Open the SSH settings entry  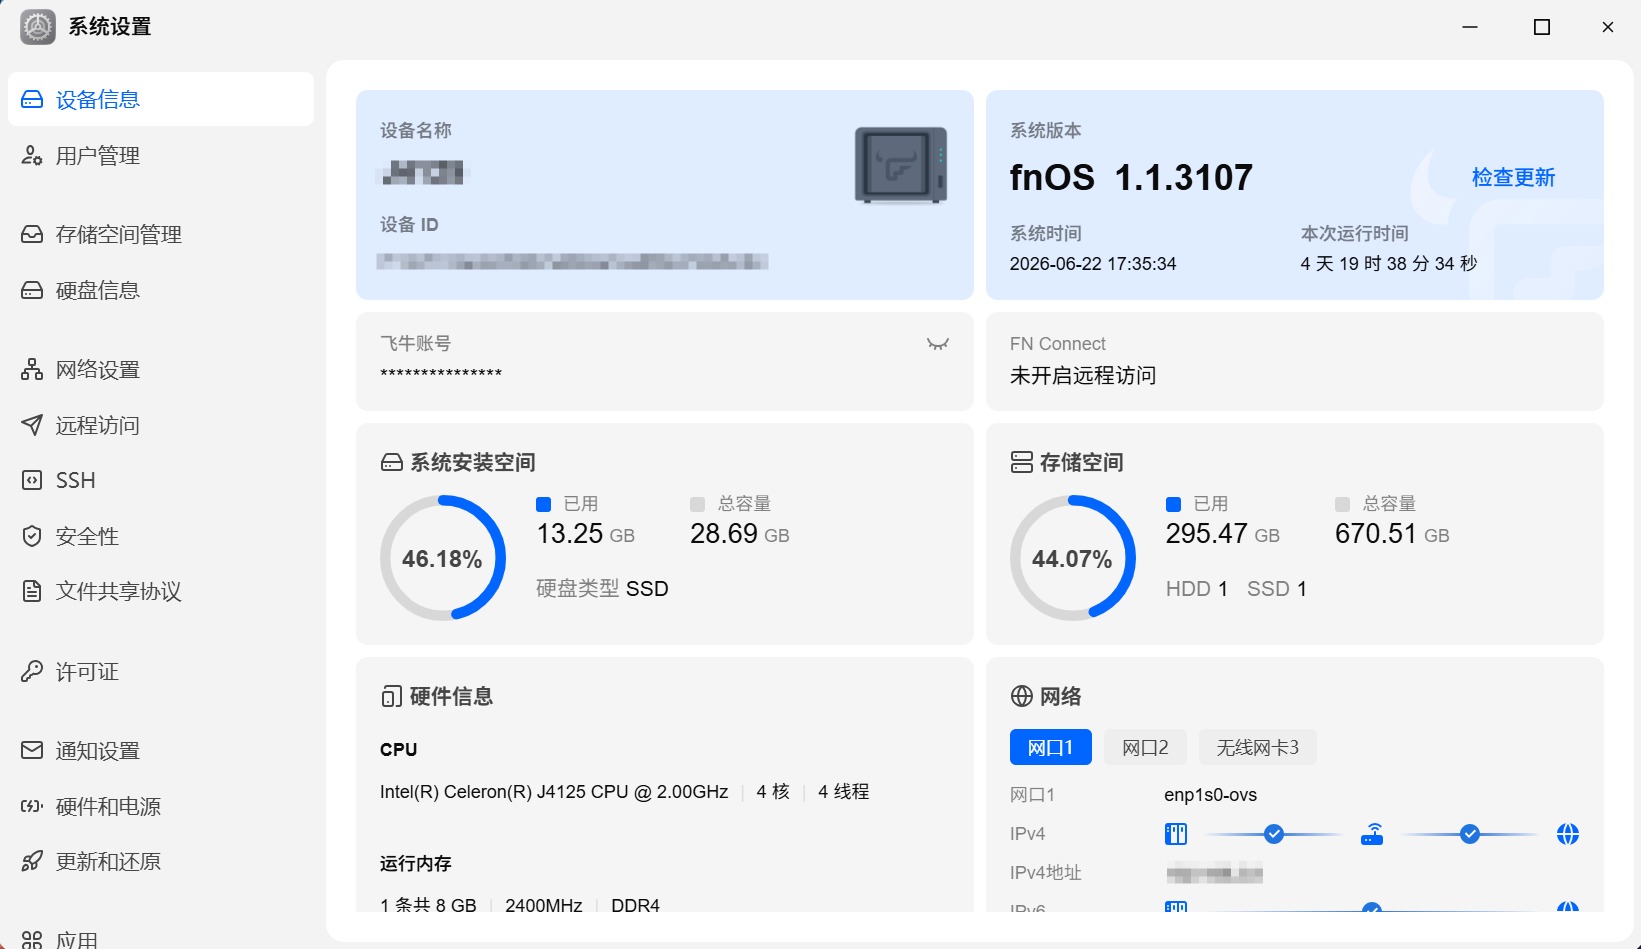(160, 481)
